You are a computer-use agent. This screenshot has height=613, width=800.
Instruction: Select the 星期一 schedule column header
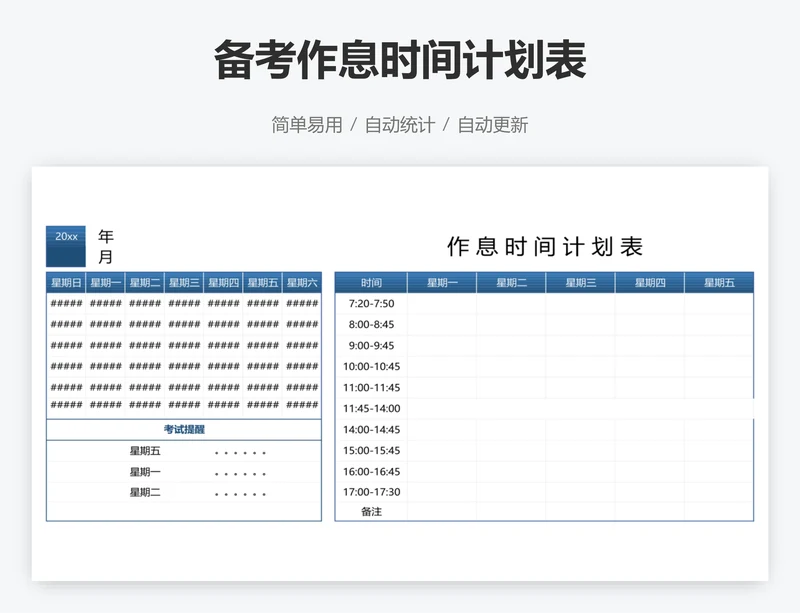(x=441, y=283)
